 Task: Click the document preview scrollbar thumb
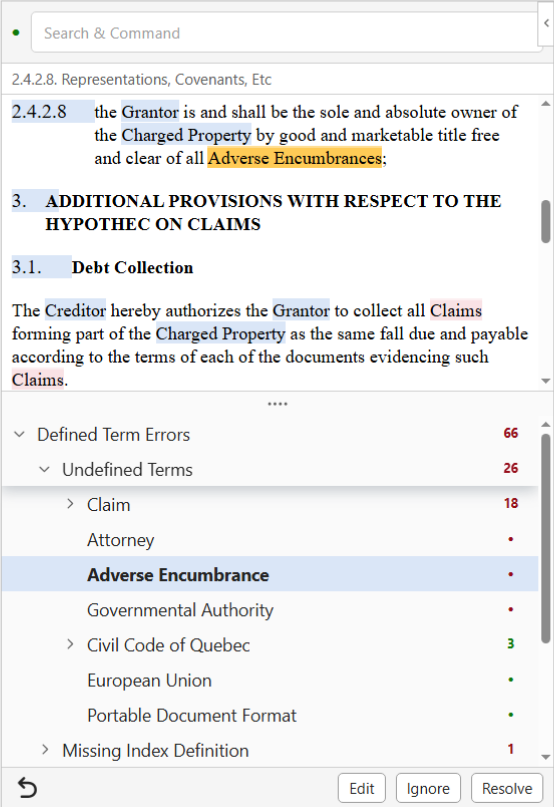click(x=546, y=221)
